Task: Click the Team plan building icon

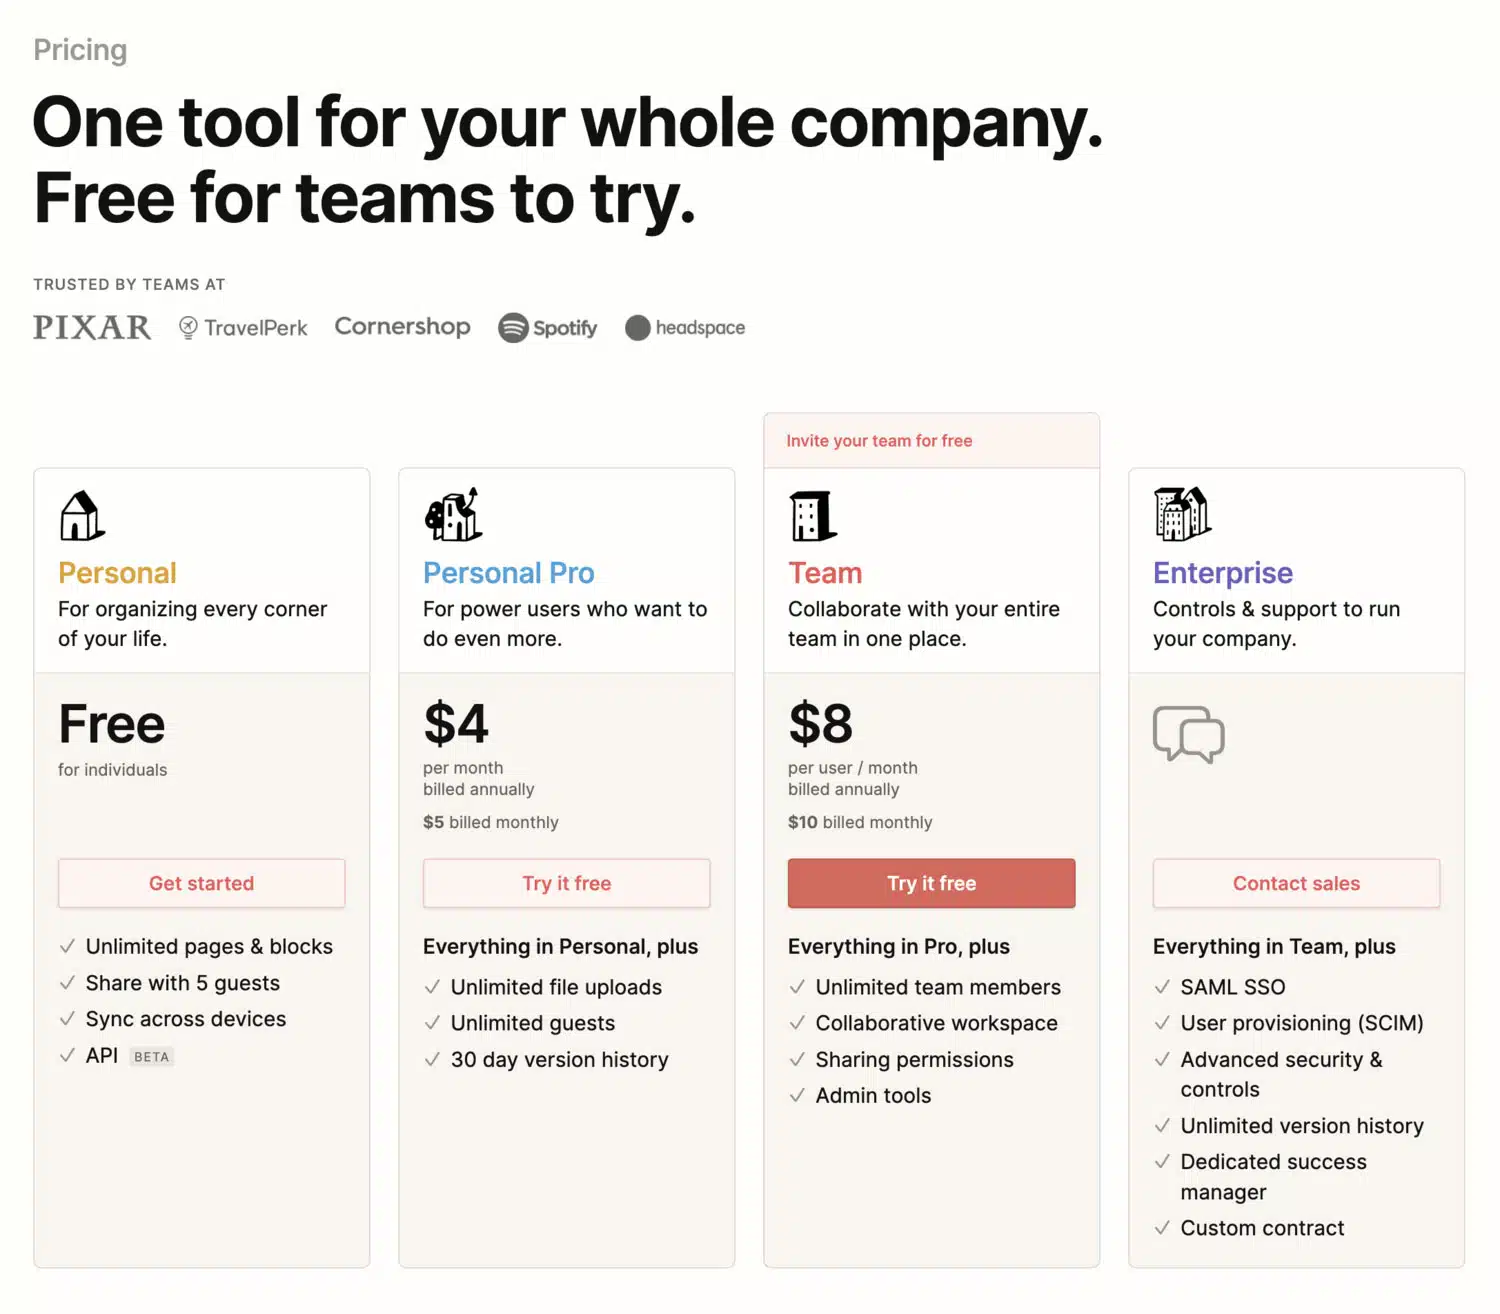Action: click(813, 516)
